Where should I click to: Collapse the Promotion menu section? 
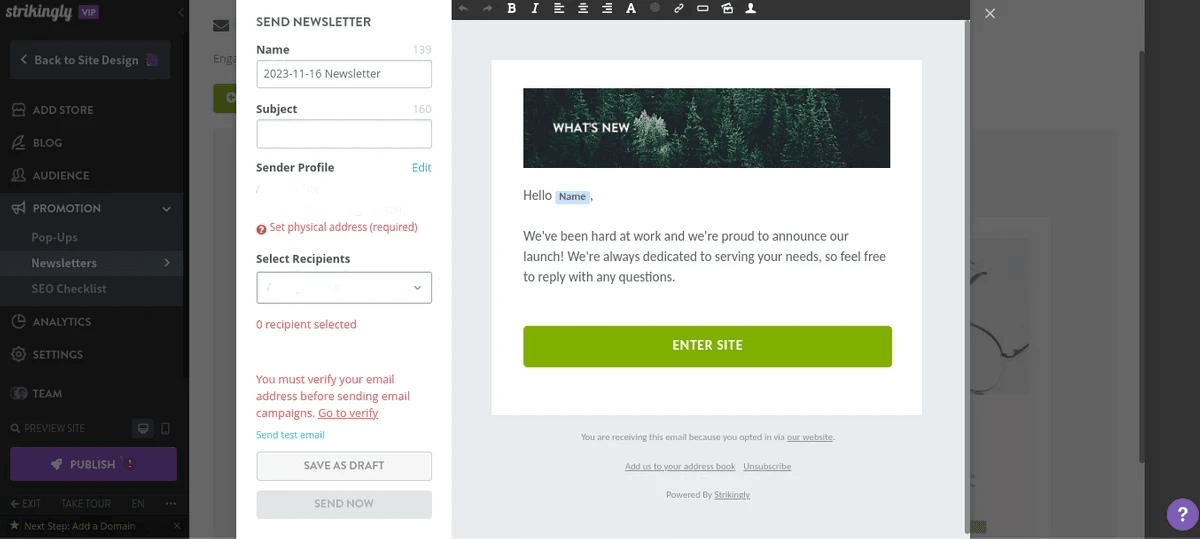(166, 209)
